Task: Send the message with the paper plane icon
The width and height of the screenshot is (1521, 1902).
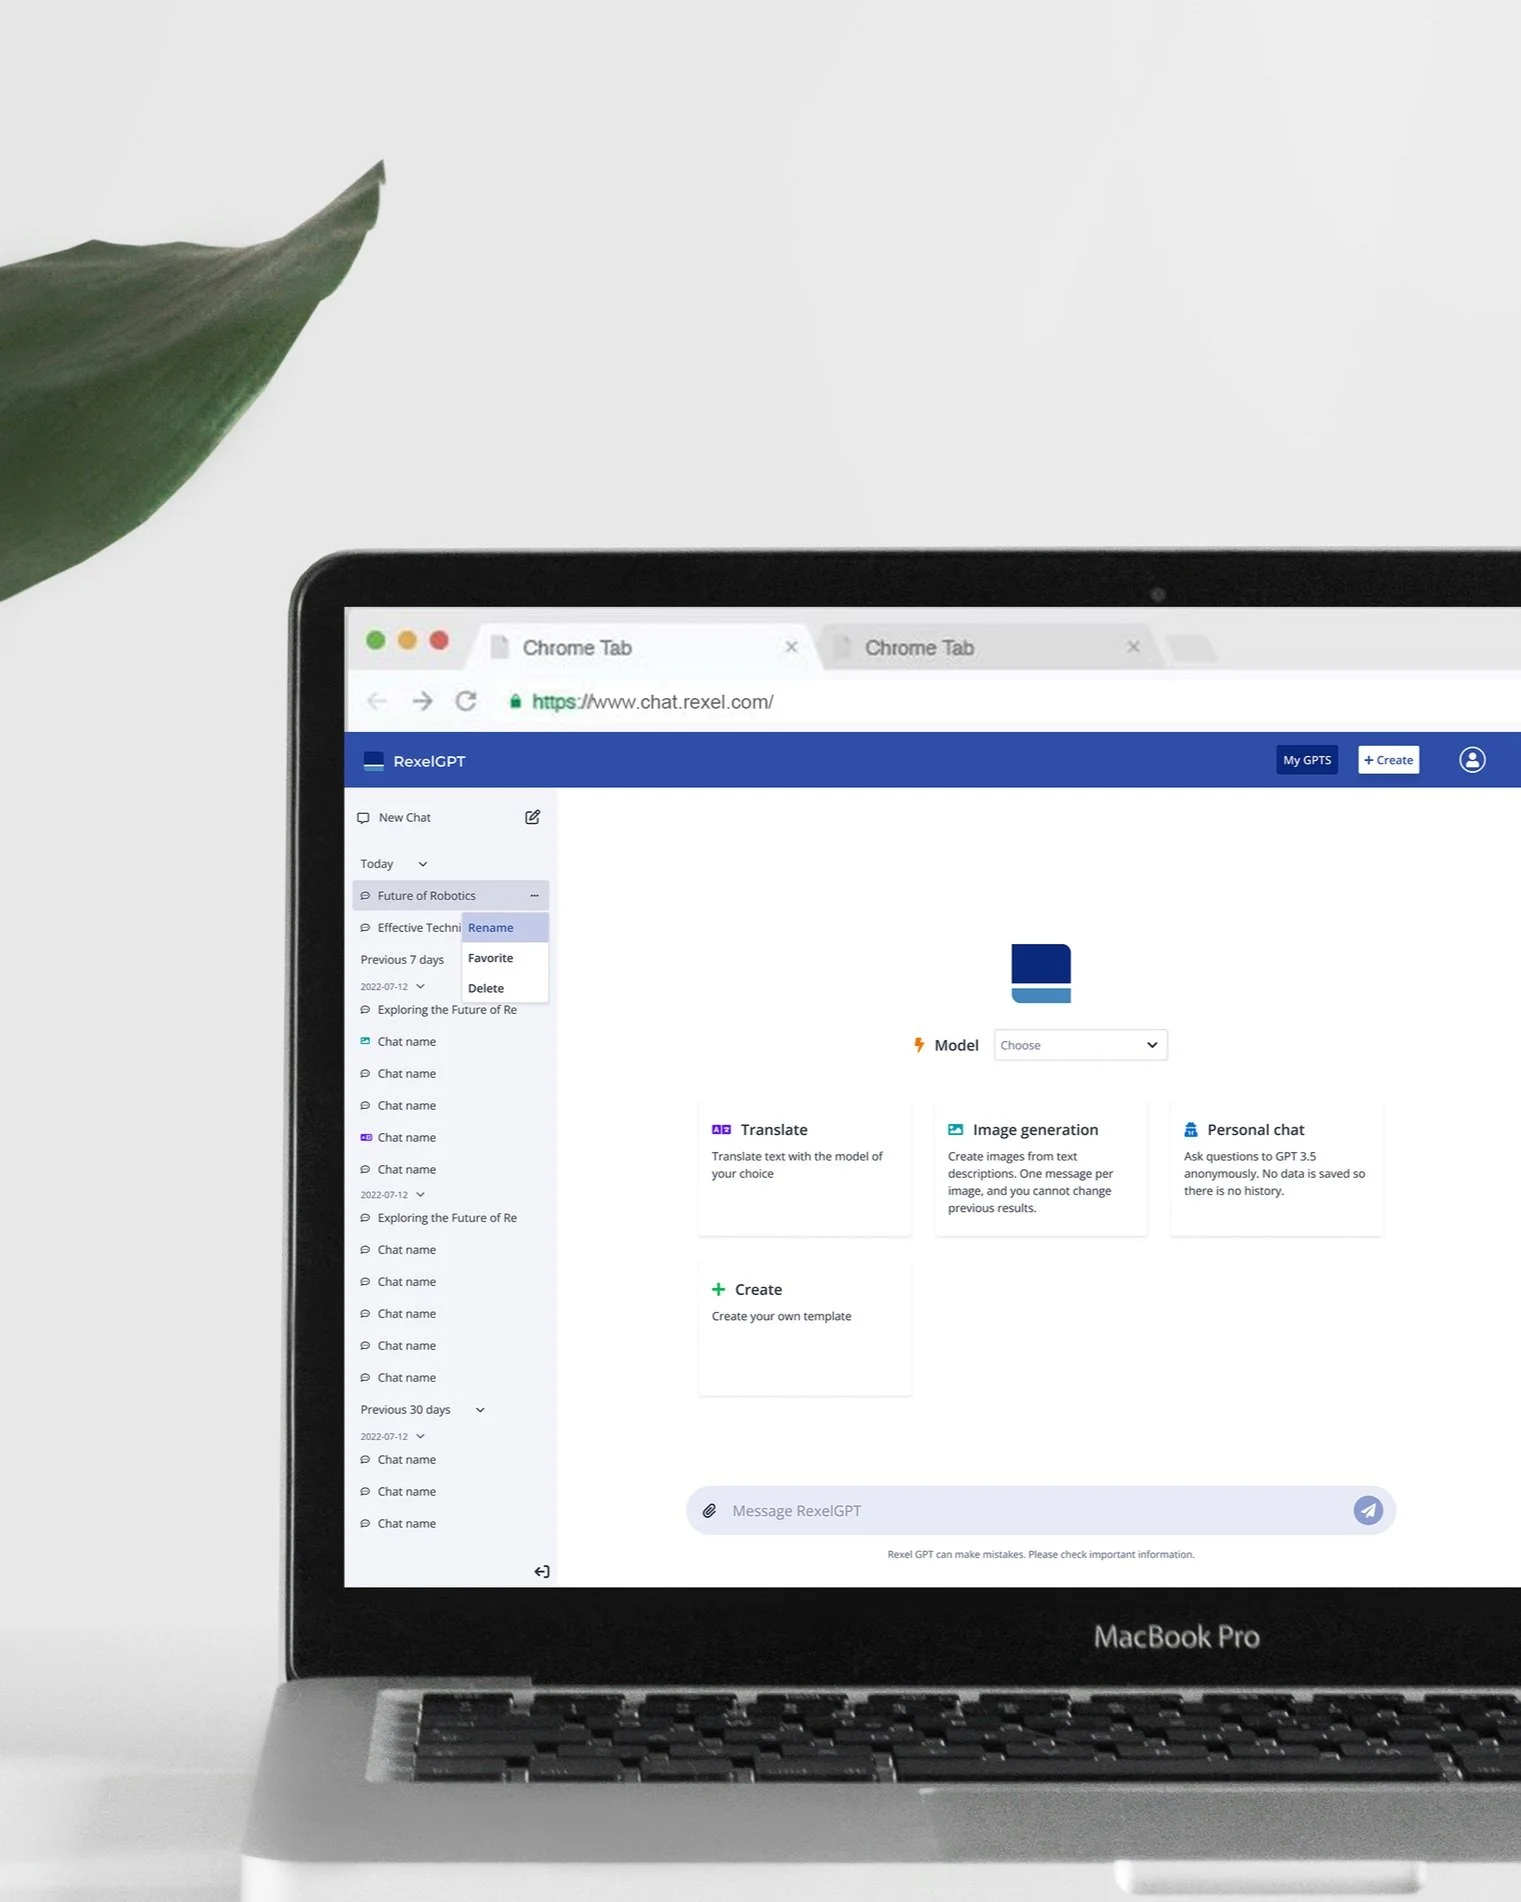Action: (x=1368, y=1510)
